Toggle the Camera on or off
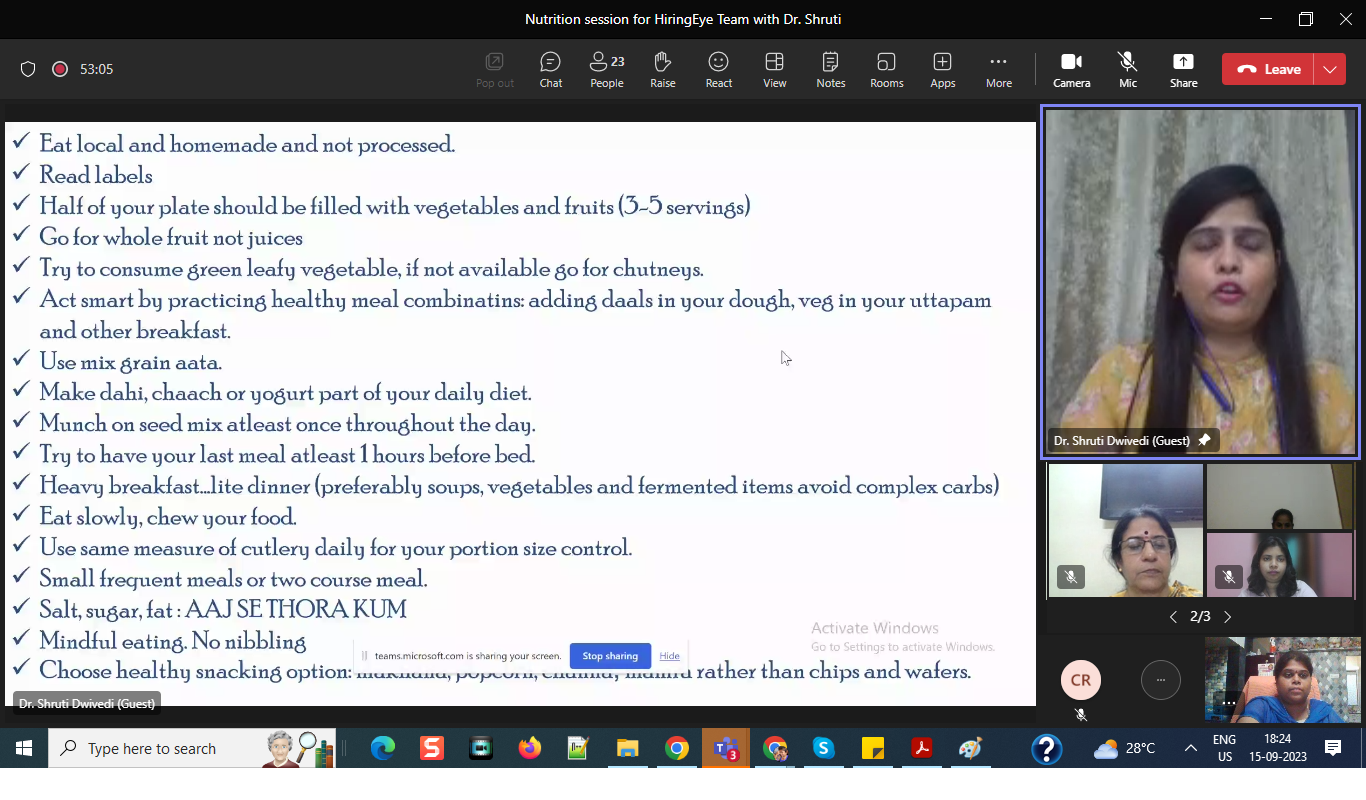The height and width of the screenshot is (800, 1366). [1071, 70]
